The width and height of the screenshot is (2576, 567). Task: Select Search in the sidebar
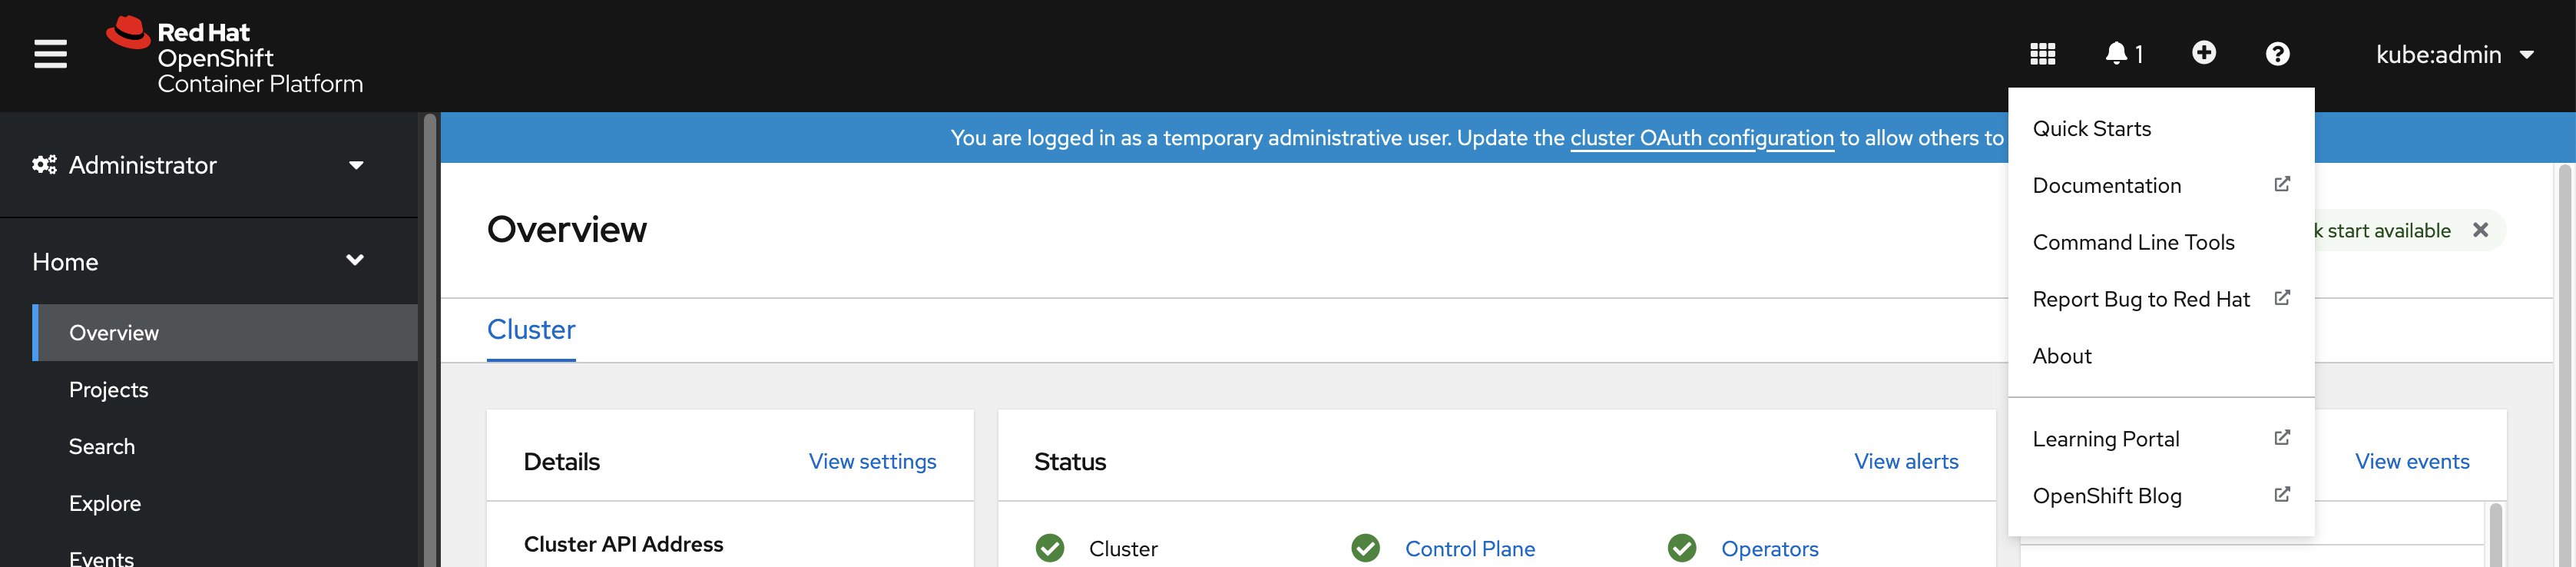point(101,446)
